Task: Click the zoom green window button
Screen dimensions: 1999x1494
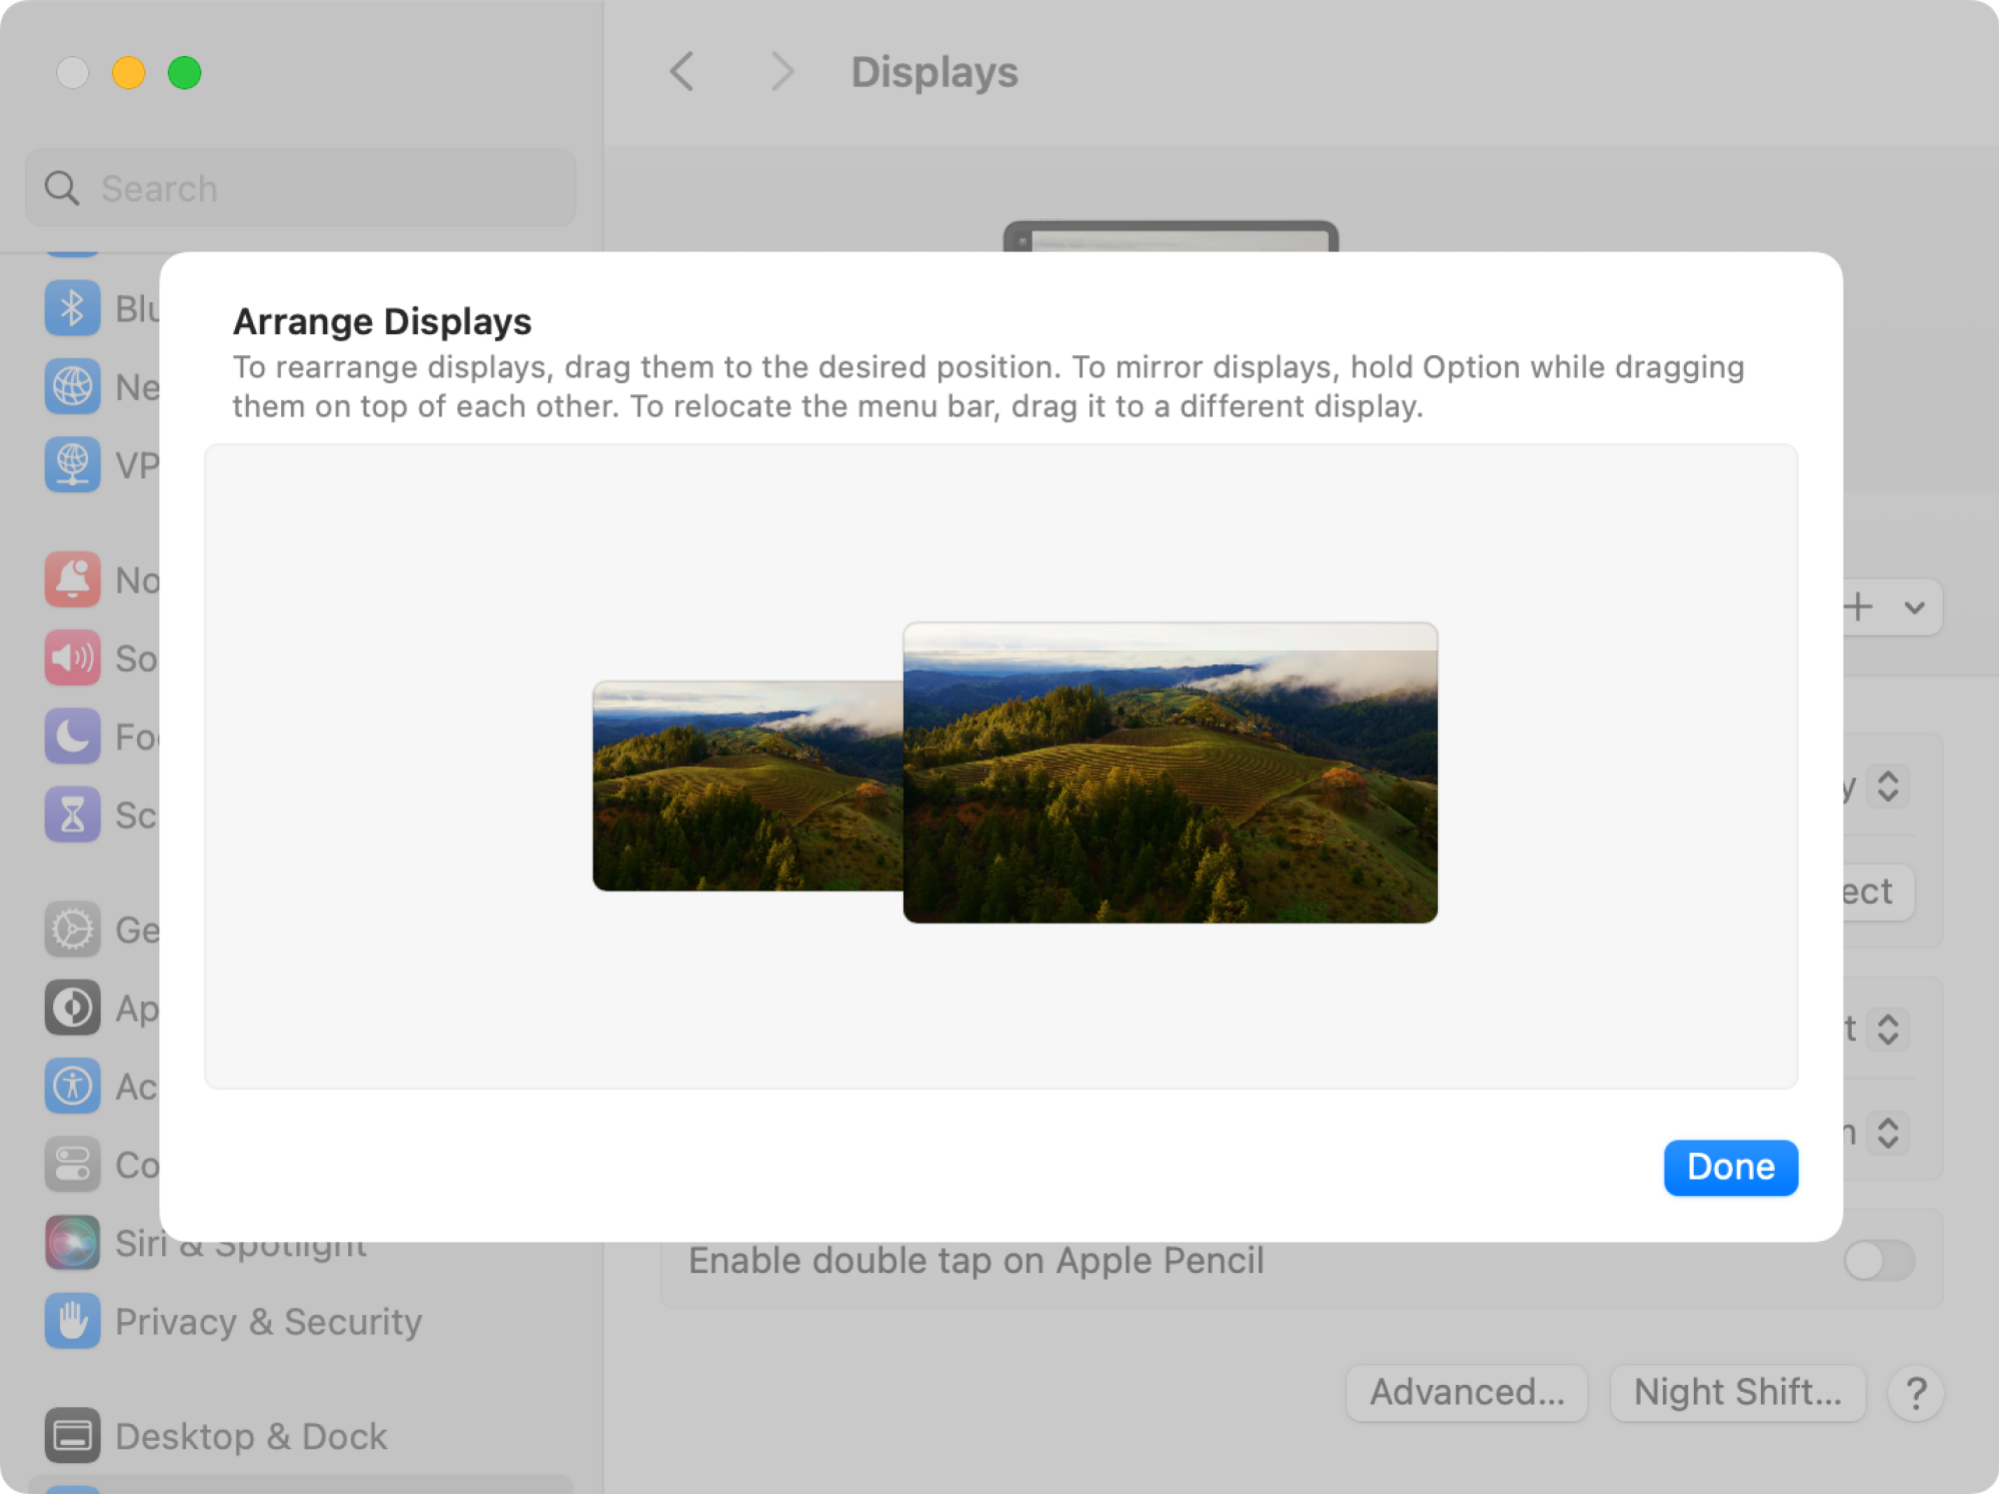Action: [x=184, y=73]
